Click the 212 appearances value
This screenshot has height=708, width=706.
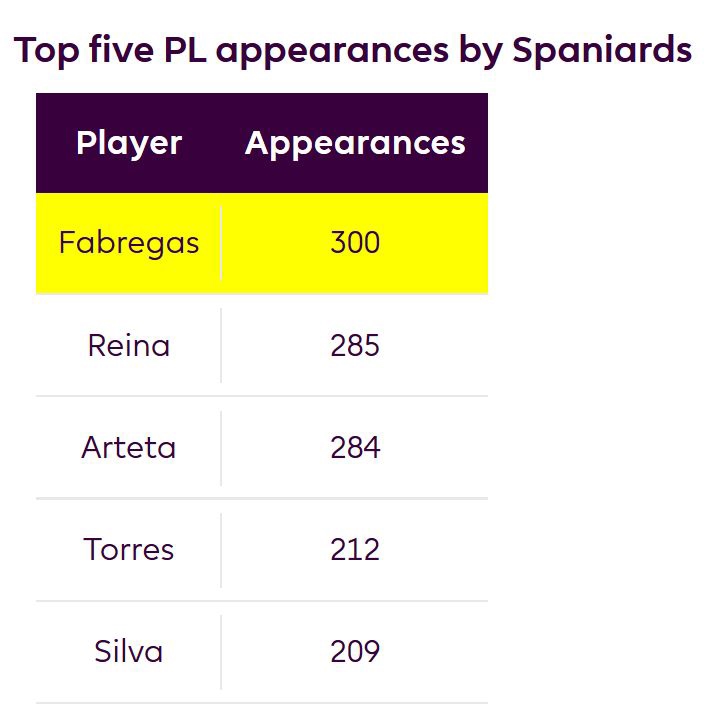[x=355, y=550]
